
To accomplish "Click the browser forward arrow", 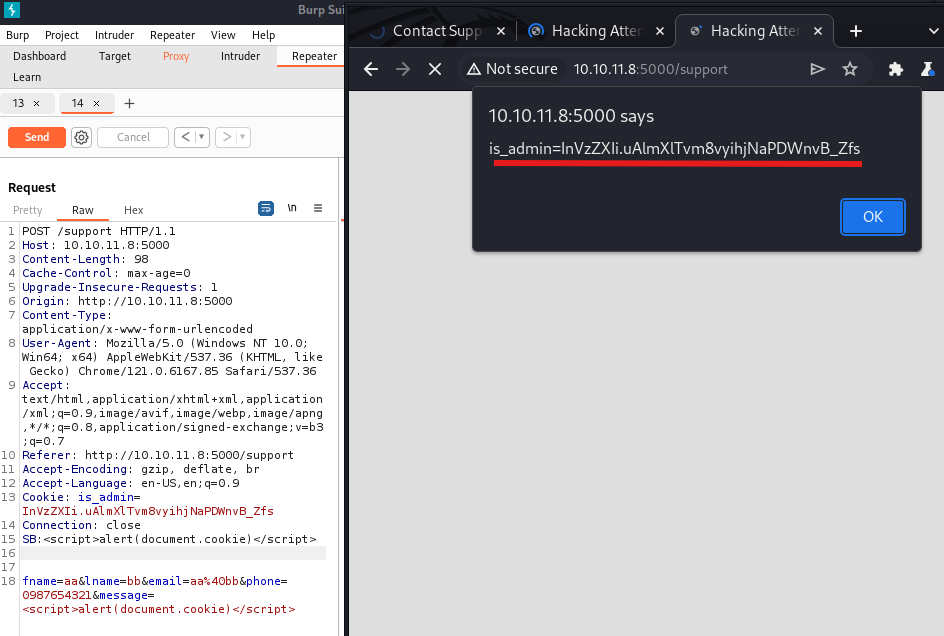I will click(x=403, y=69).
